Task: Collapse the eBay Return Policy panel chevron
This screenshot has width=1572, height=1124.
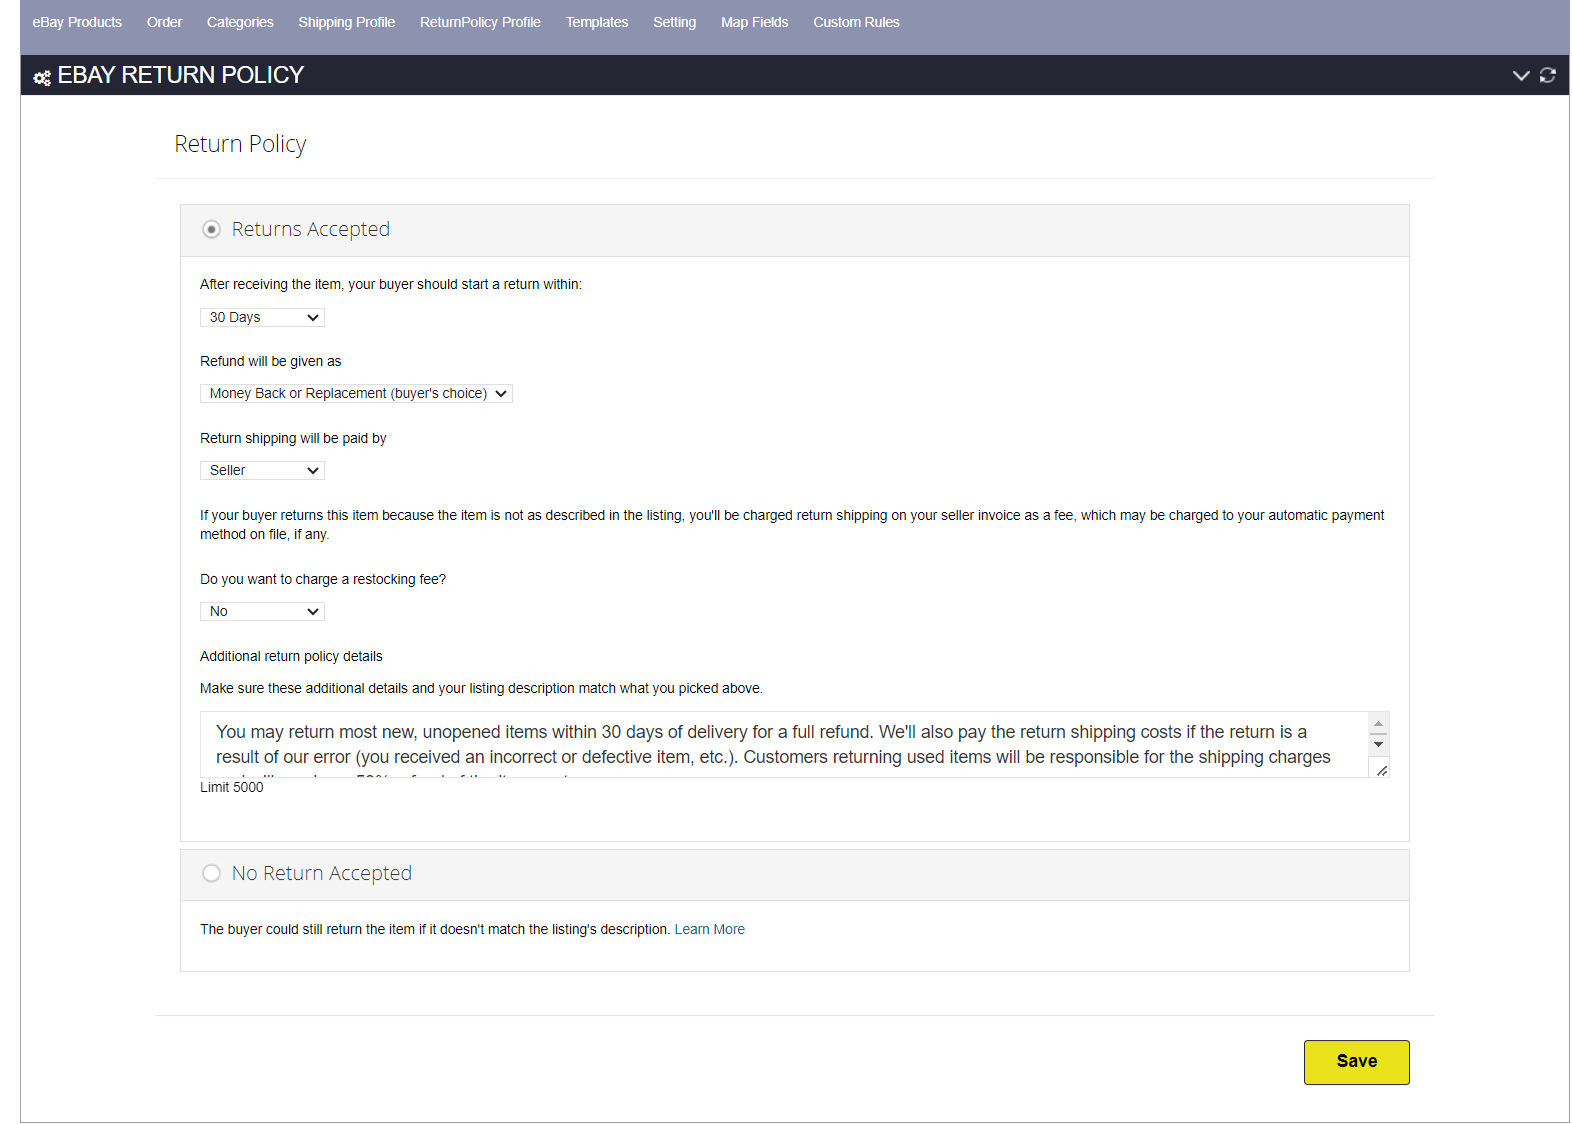Action: coord(1521,75)
